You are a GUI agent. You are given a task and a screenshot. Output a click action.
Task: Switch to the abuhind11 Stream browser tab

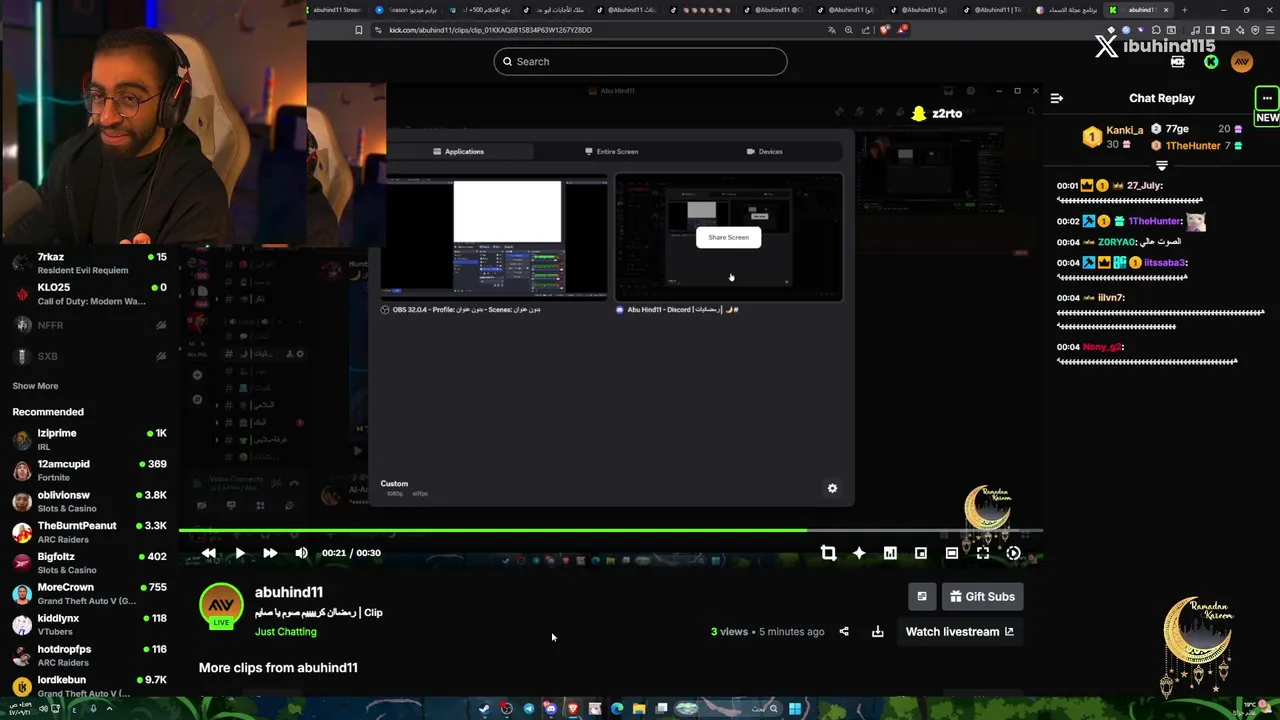[x=337, y=10]
